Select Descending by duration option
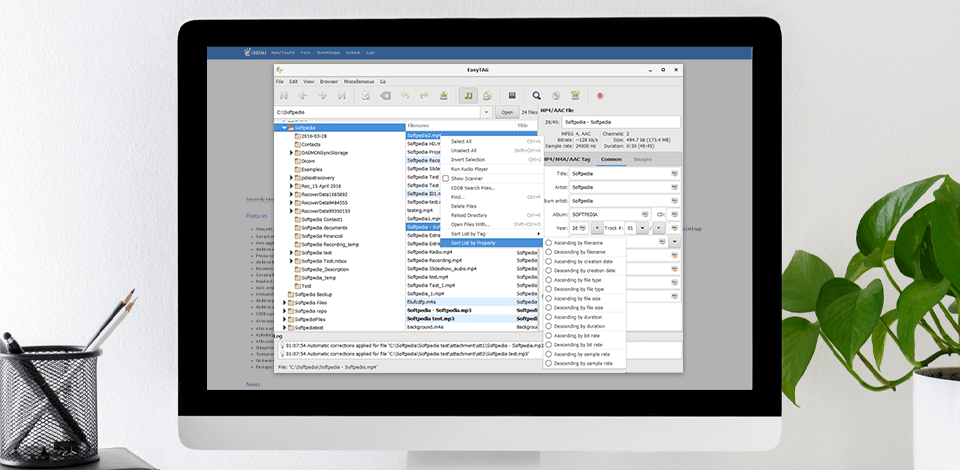The height and width of the screenshot is (470, 960). [x=549, y=326]
